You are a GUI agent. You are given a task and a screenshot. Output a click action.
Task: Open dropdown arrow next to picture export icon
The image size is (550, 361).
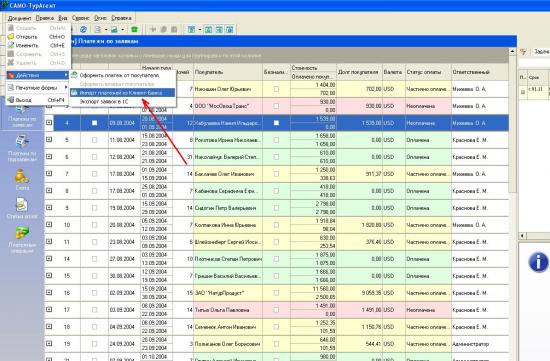122,29
